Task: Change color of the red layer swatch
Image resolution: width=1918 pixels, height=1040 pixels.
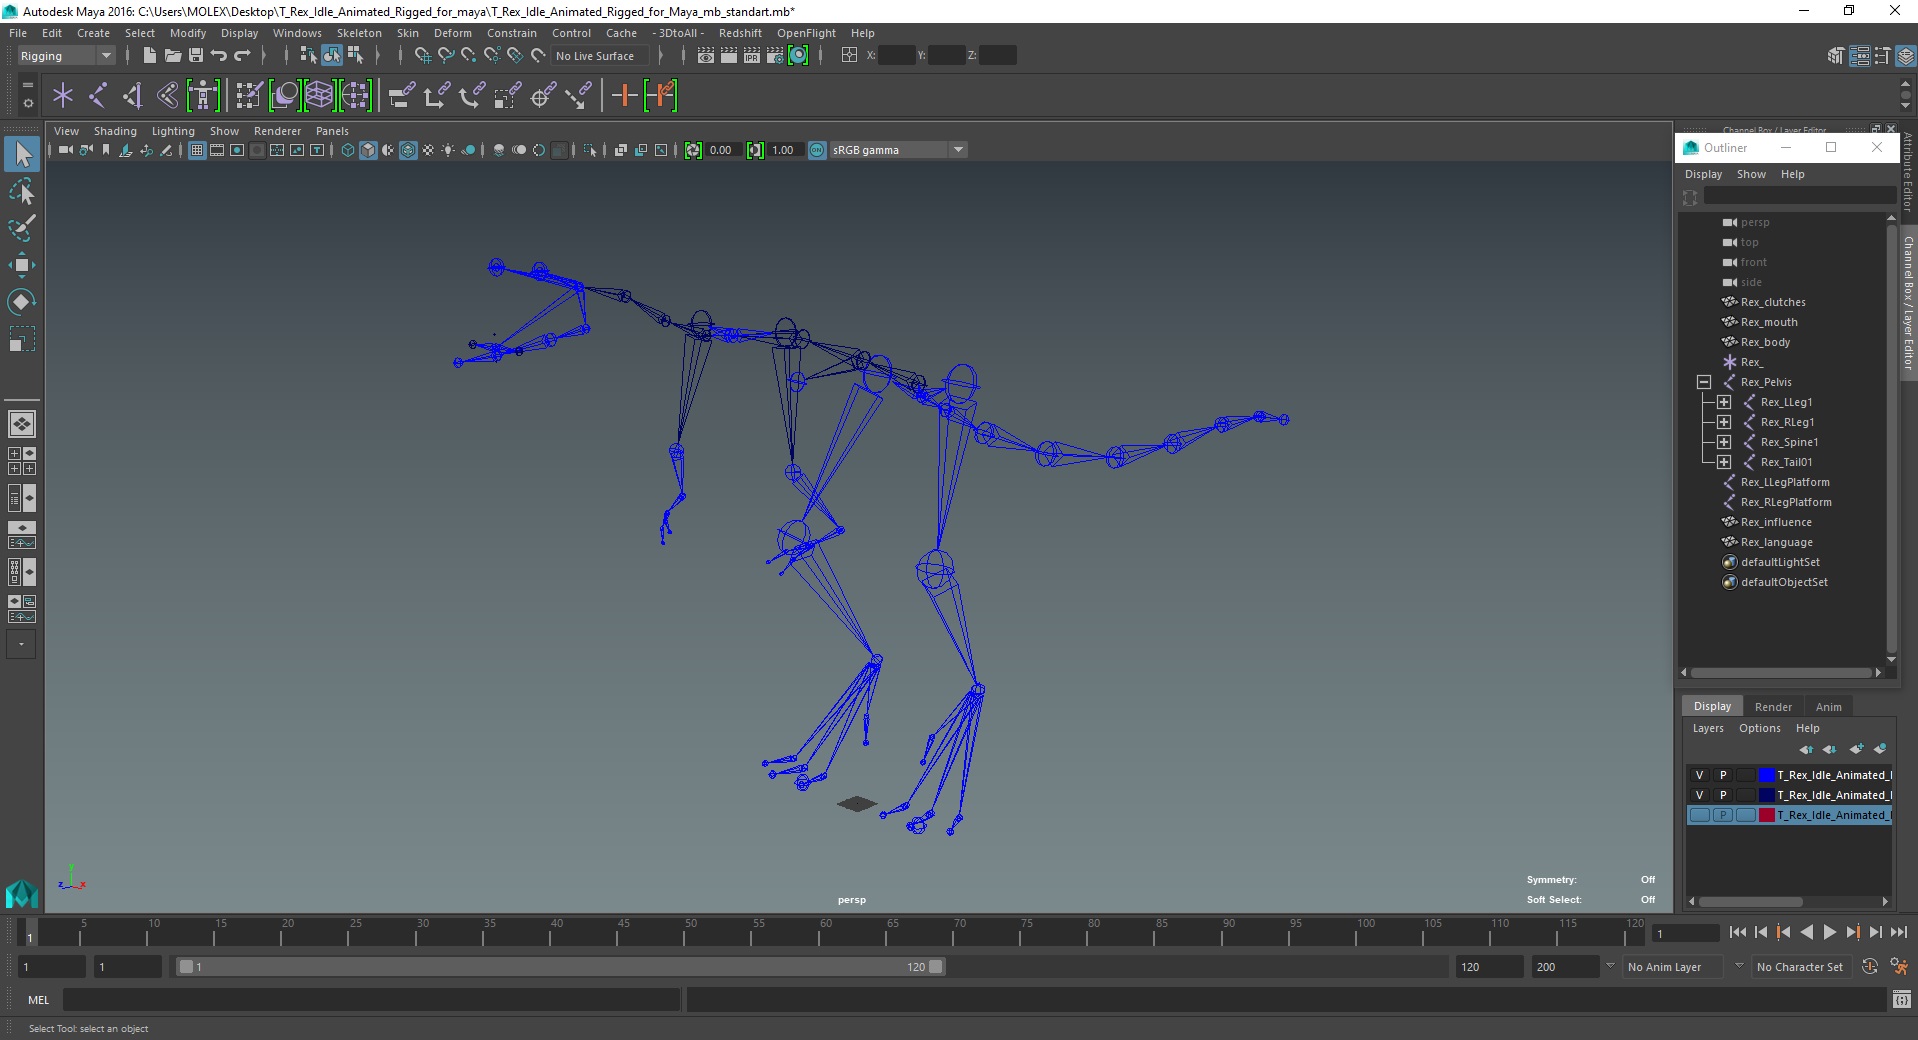Action: [x=1766, y=815]
